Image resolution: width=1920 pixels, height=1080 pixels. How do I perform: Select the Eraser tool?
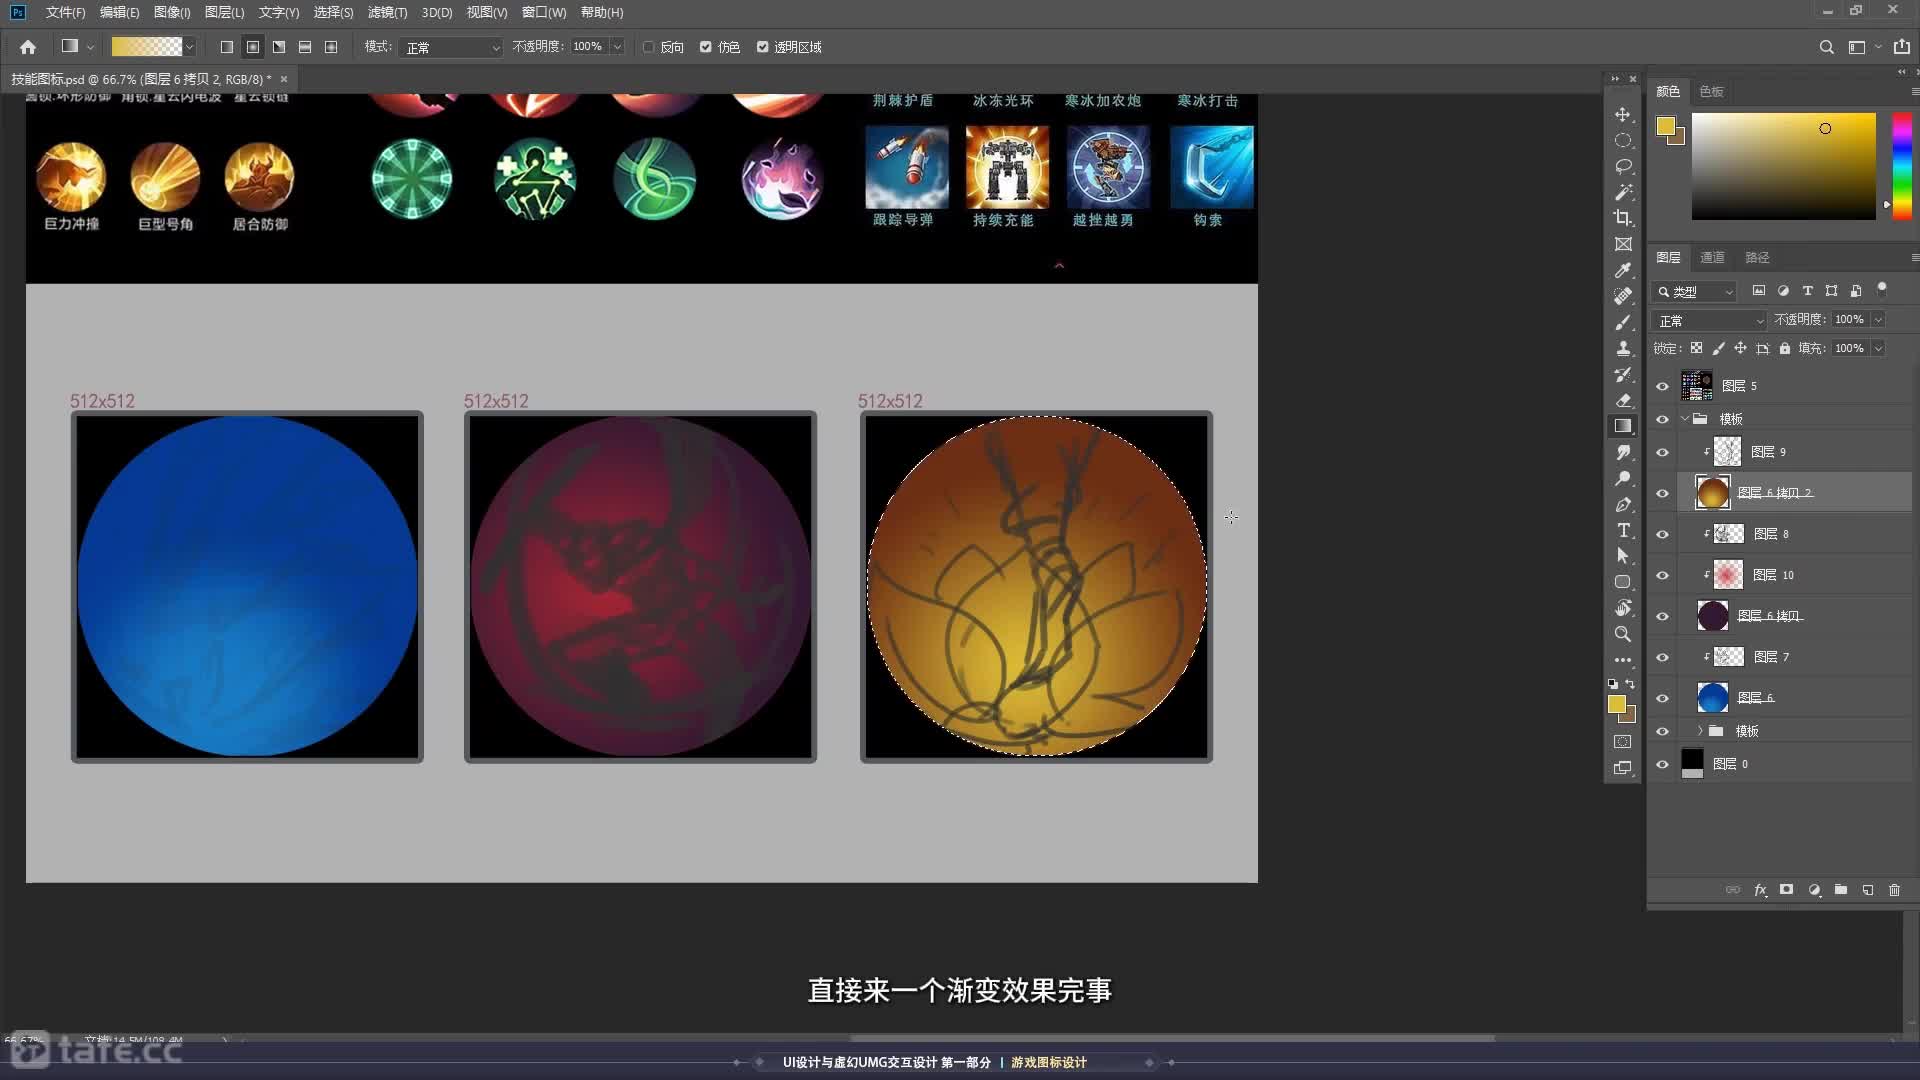[x=1623, y=400]
